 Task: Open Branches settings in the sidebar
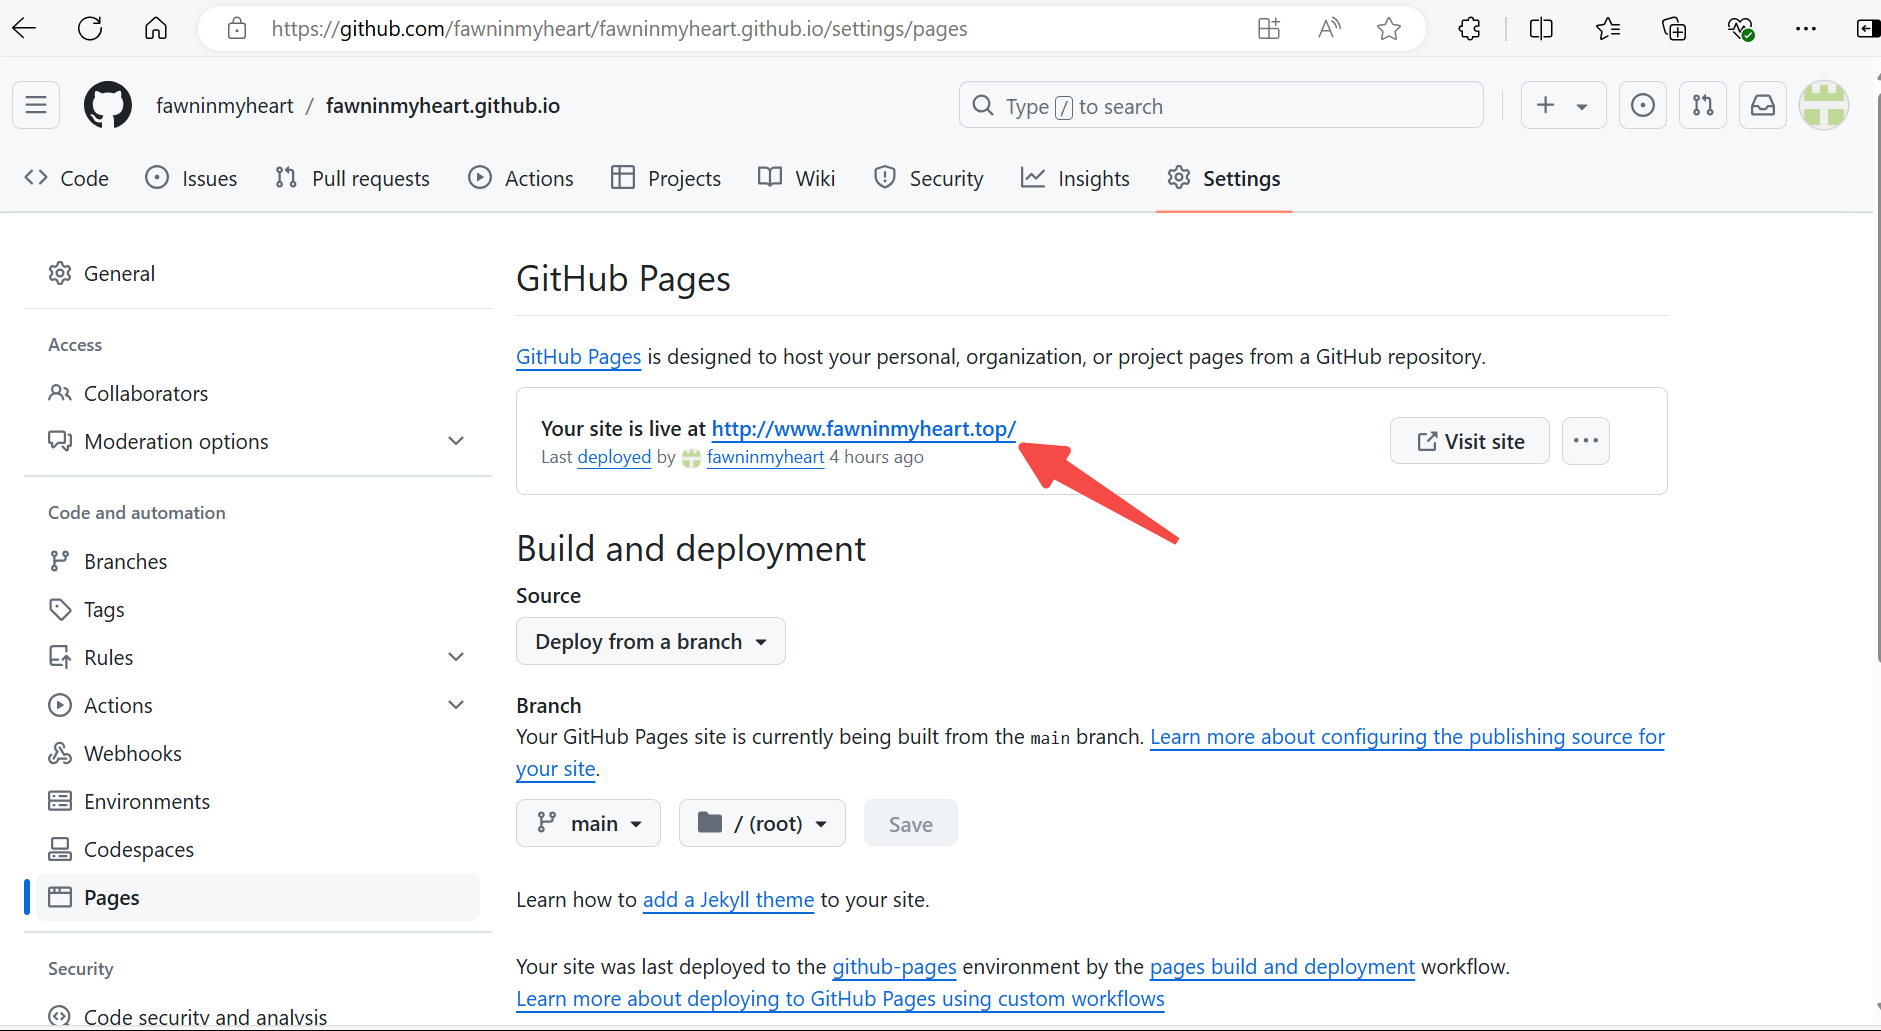click(x=258, y=561)
